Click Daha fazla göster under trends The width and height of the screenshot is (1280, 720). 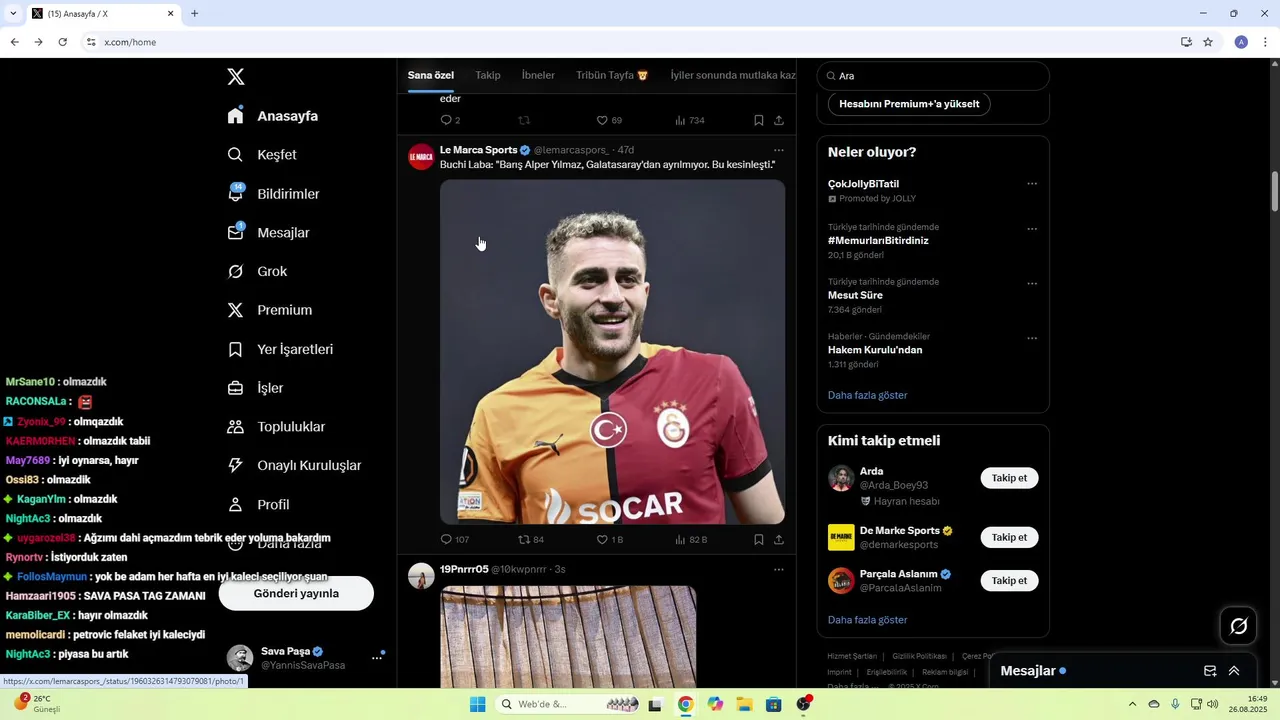[867, 395]
